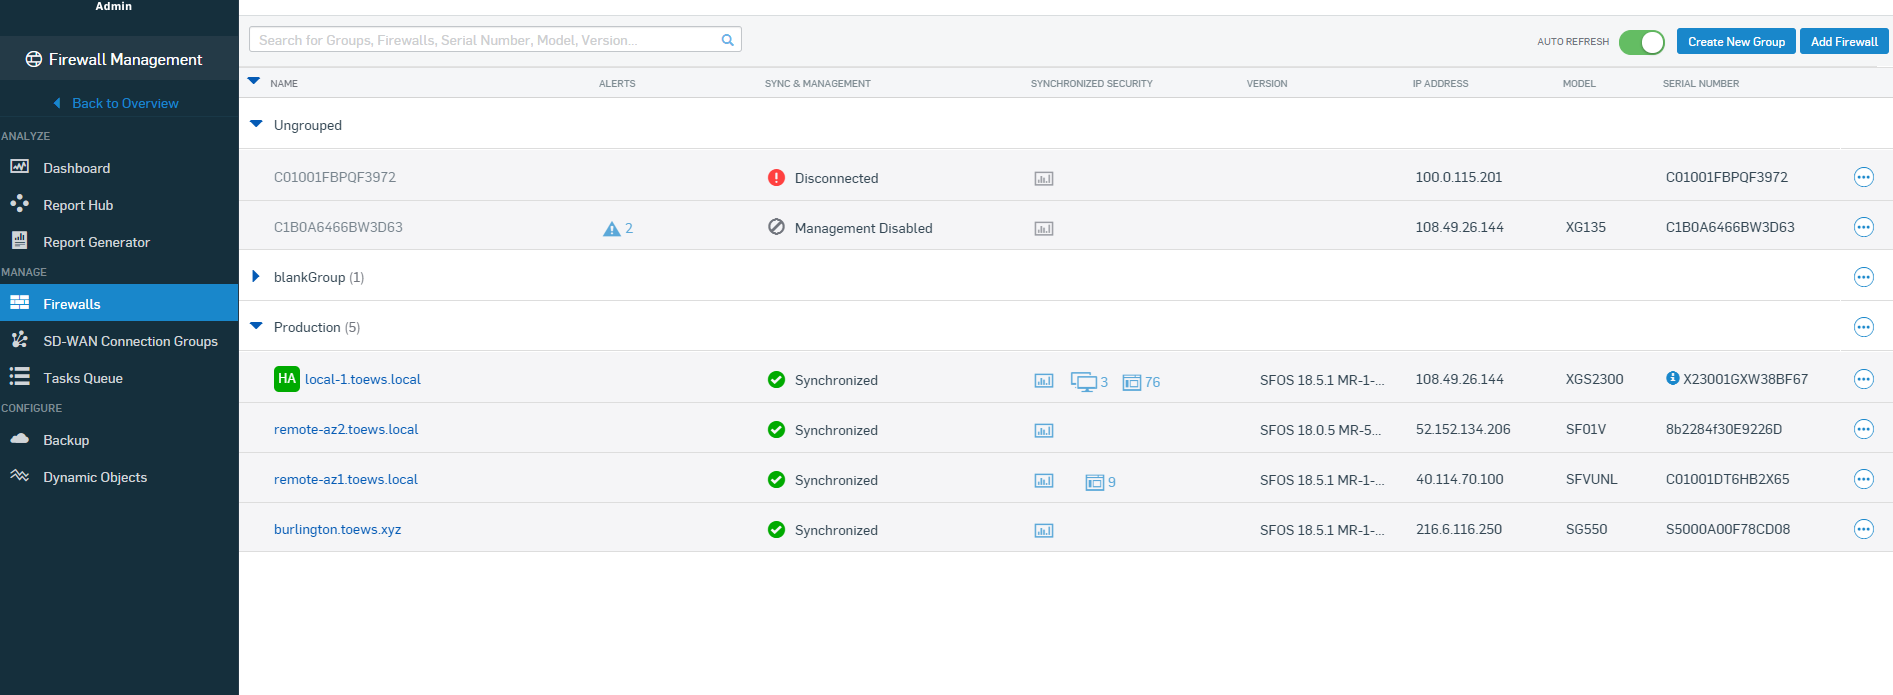Click the apps icon showing 76
Viewport: 1893px width, 695px height.
click(1132, 382)
